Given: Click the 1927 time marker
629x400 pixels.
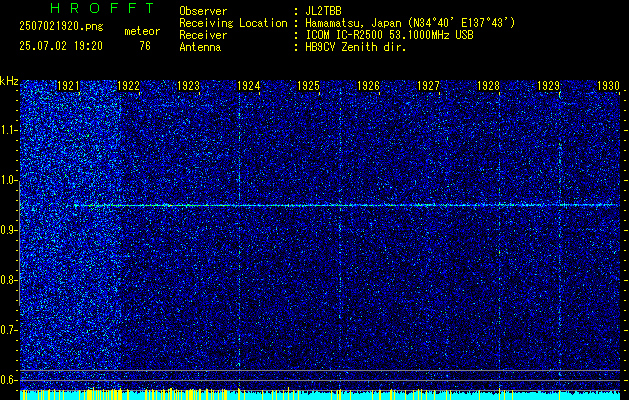Looking at the screenshot, I should 428,86.
